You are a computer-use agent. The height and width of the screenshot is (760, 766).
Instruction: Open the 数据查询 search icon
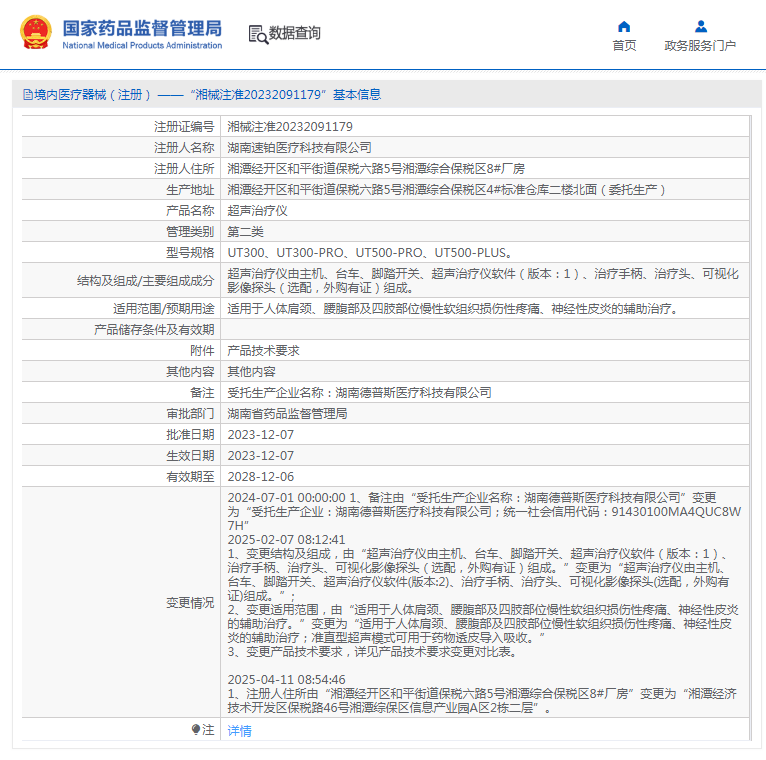pyautogui.click(x=258, y=34)
